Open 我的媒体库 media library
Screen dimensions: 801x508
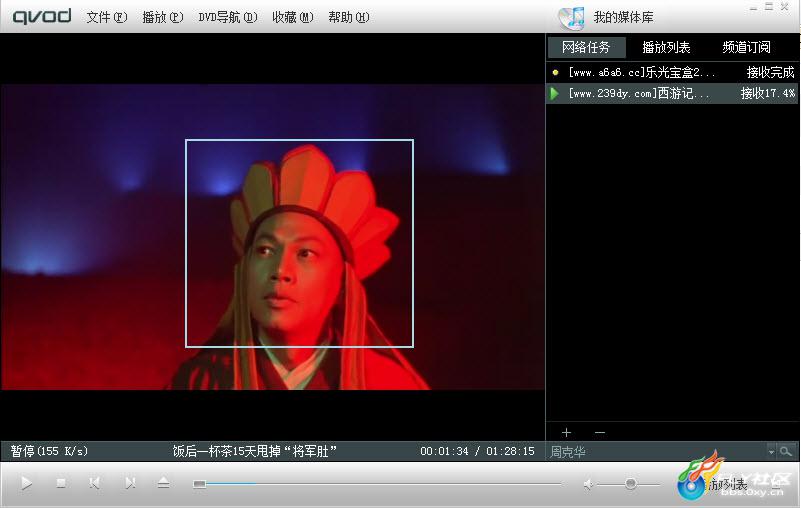[623, 17]
